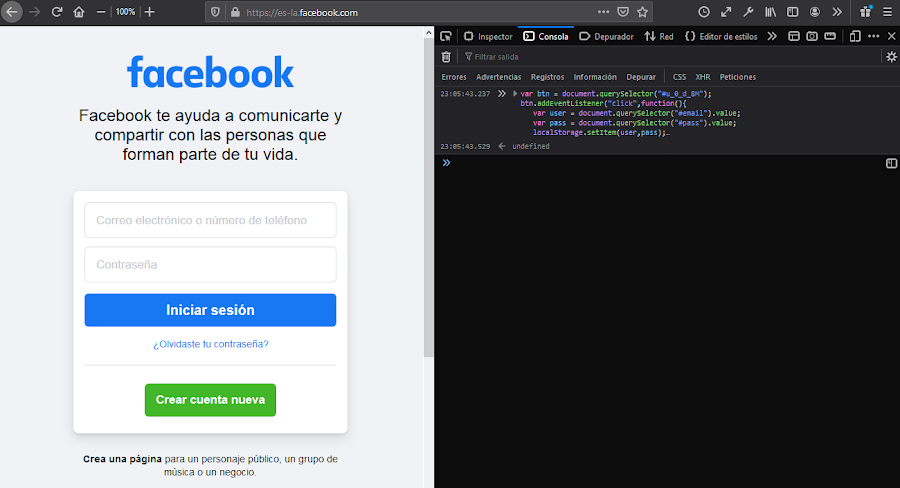Open ¿Olvidaste tu contraseña? link

211,344
